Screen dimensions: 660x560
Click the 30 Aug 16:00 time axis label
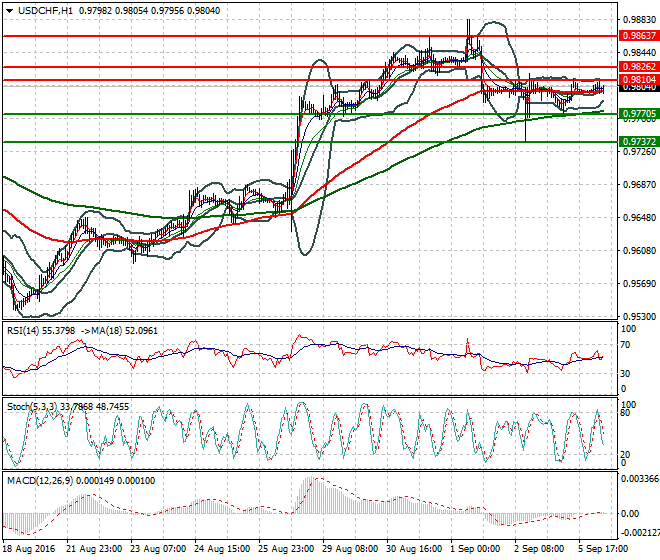[x=414, y=549]
